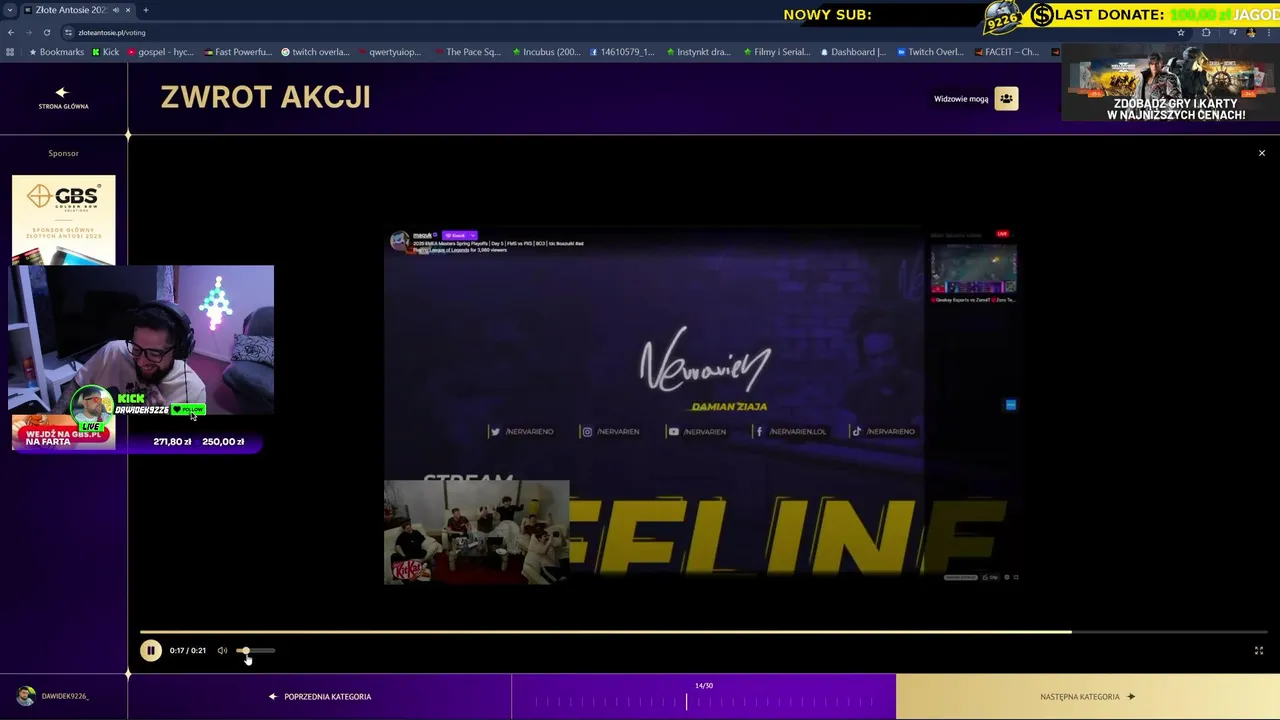Click the green Follow button on Kick overlay
The height and width of the screenshot is (720, 1280).
pos(188,409)
